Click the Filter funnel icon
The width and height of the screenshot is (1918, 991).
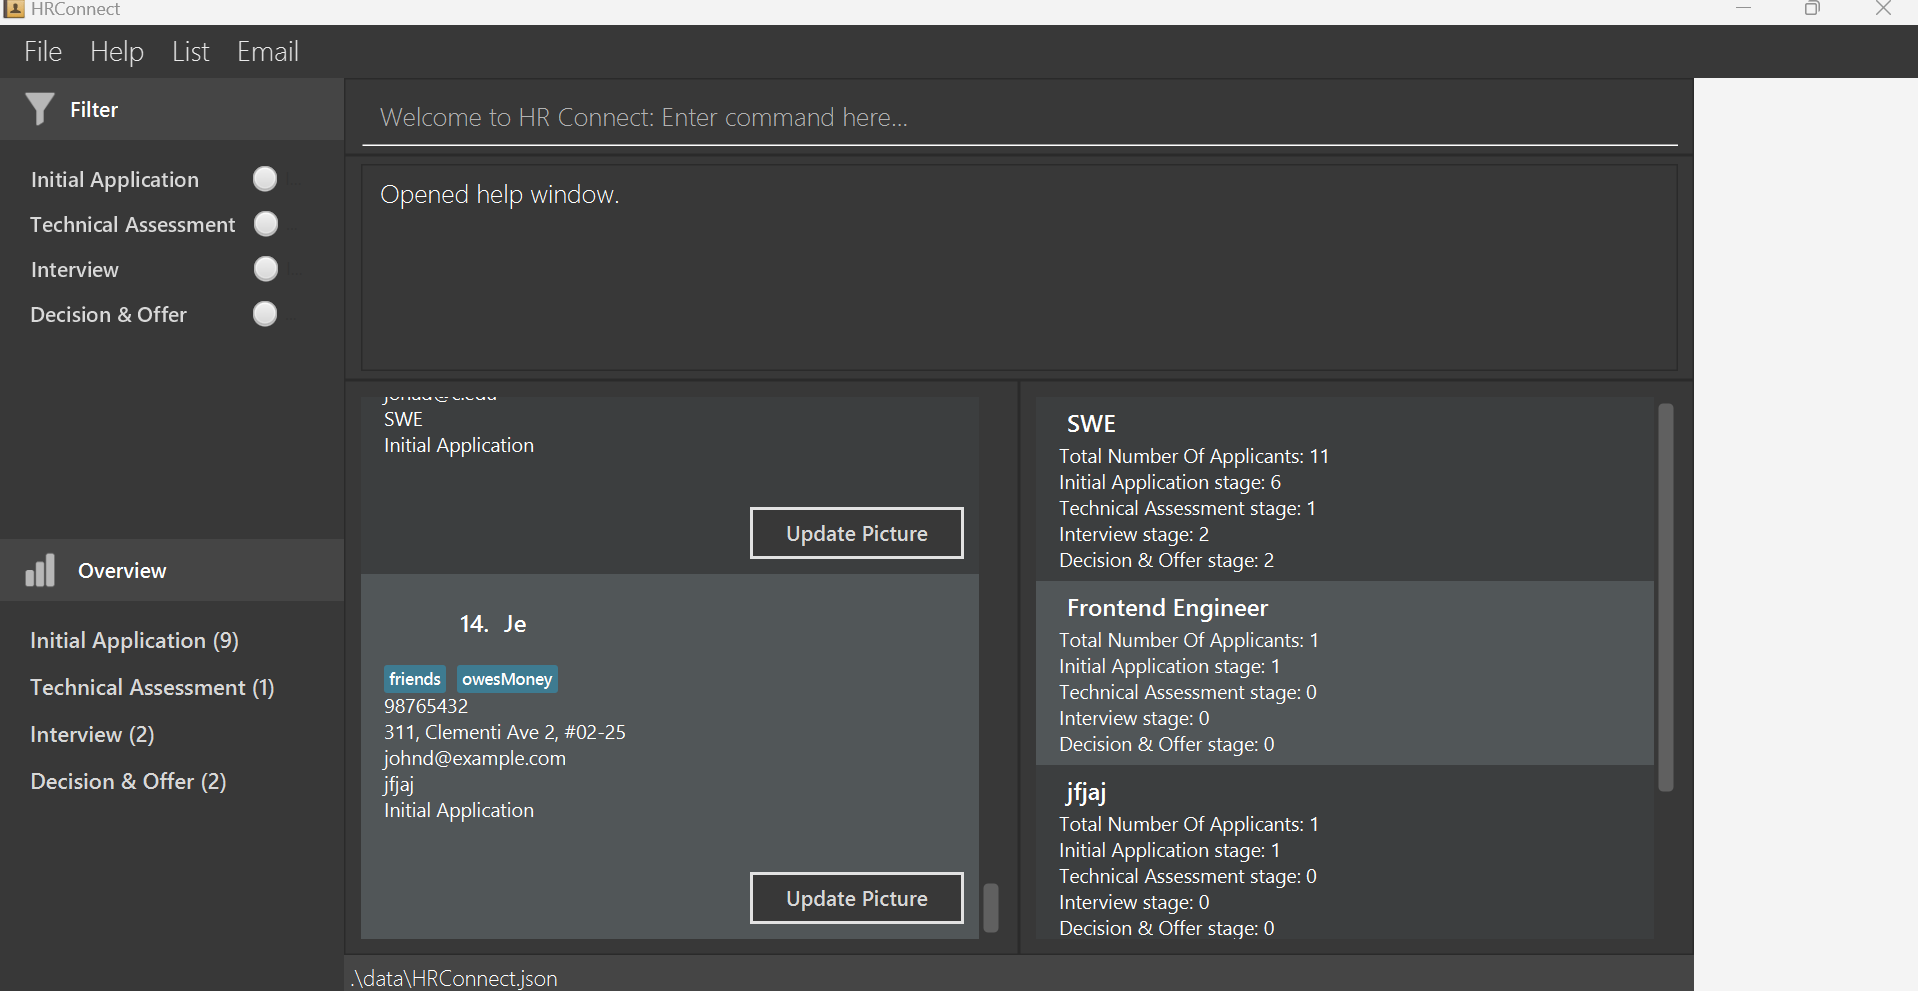(x=39, y=109)
